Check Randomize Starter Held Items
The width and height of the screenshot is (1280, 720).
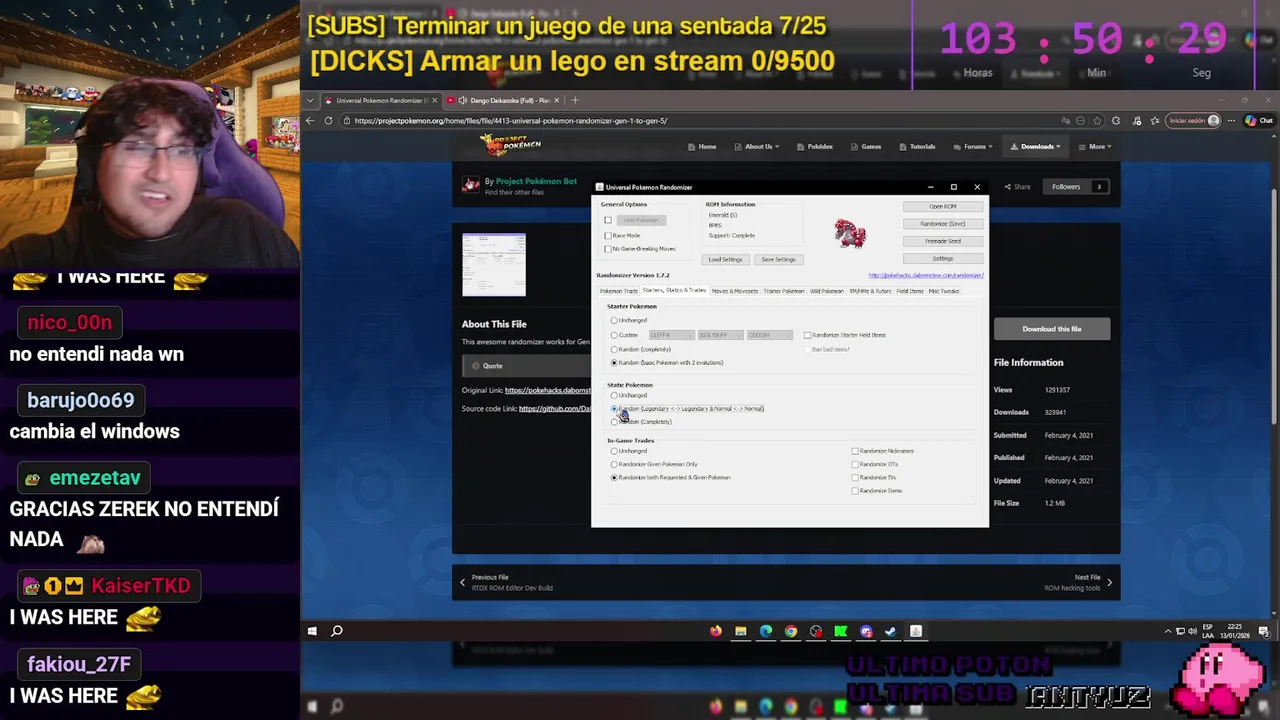tap(808, 335)
